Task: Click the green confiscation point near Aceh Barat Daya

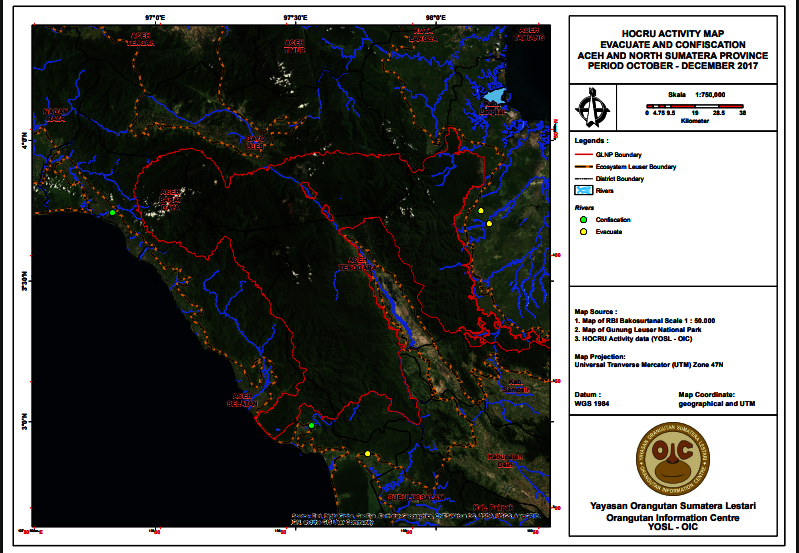Action: click(x=113, y=213)
